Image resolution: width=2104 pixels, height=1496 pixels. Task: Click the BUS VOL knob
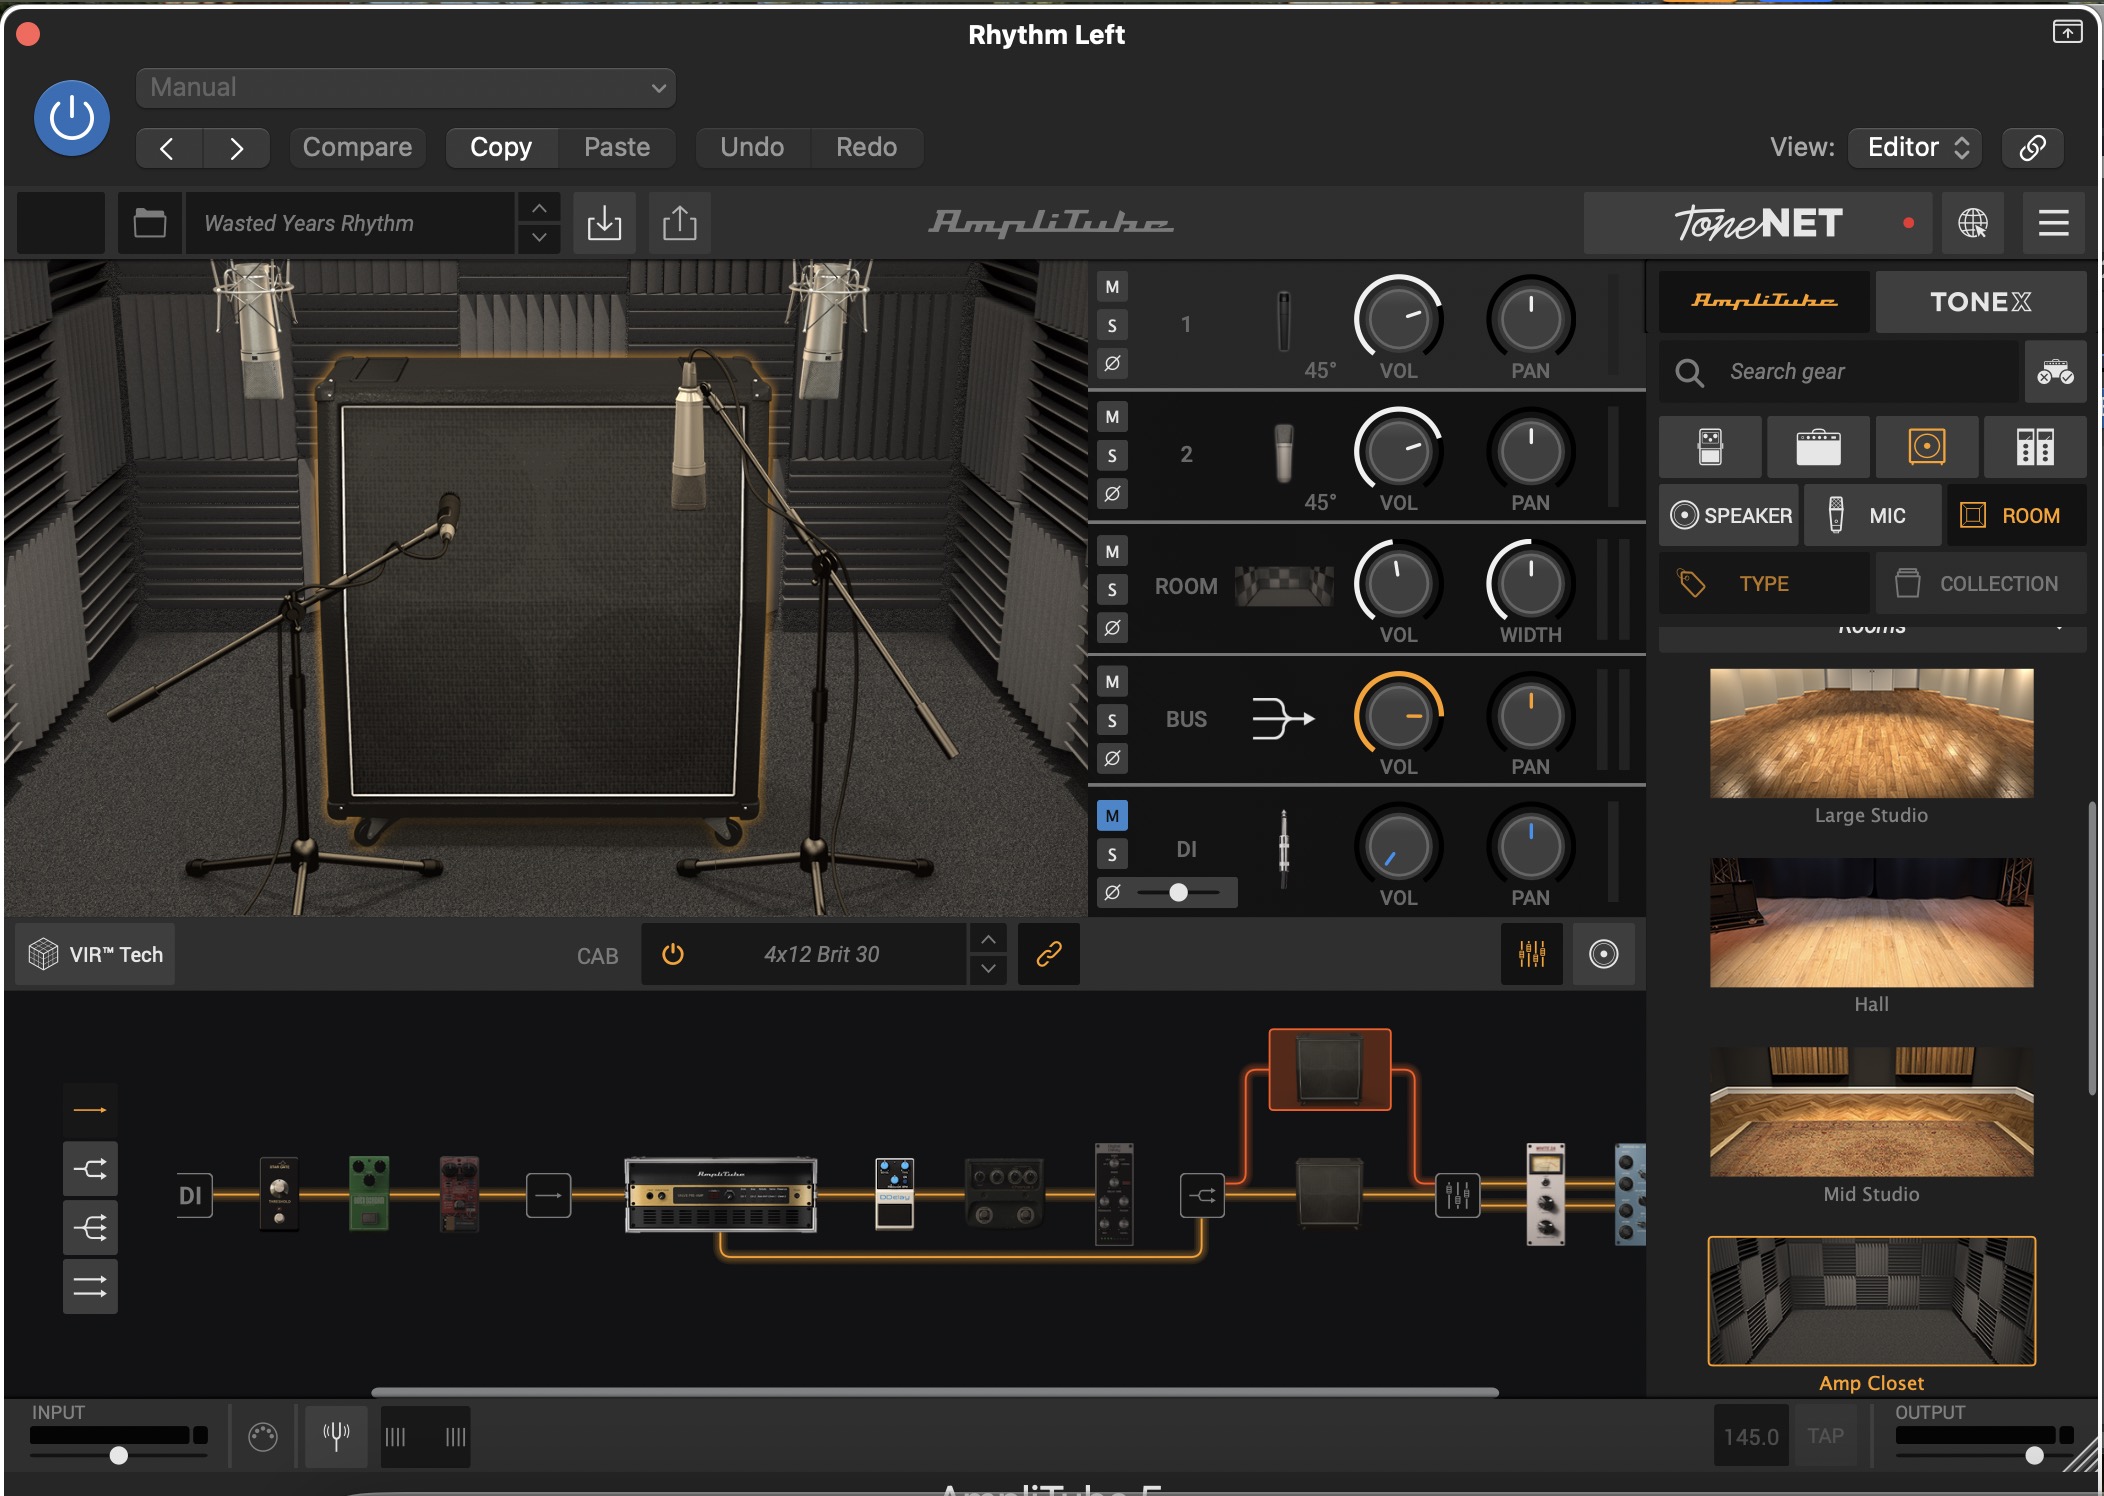tap(1398, 716)
